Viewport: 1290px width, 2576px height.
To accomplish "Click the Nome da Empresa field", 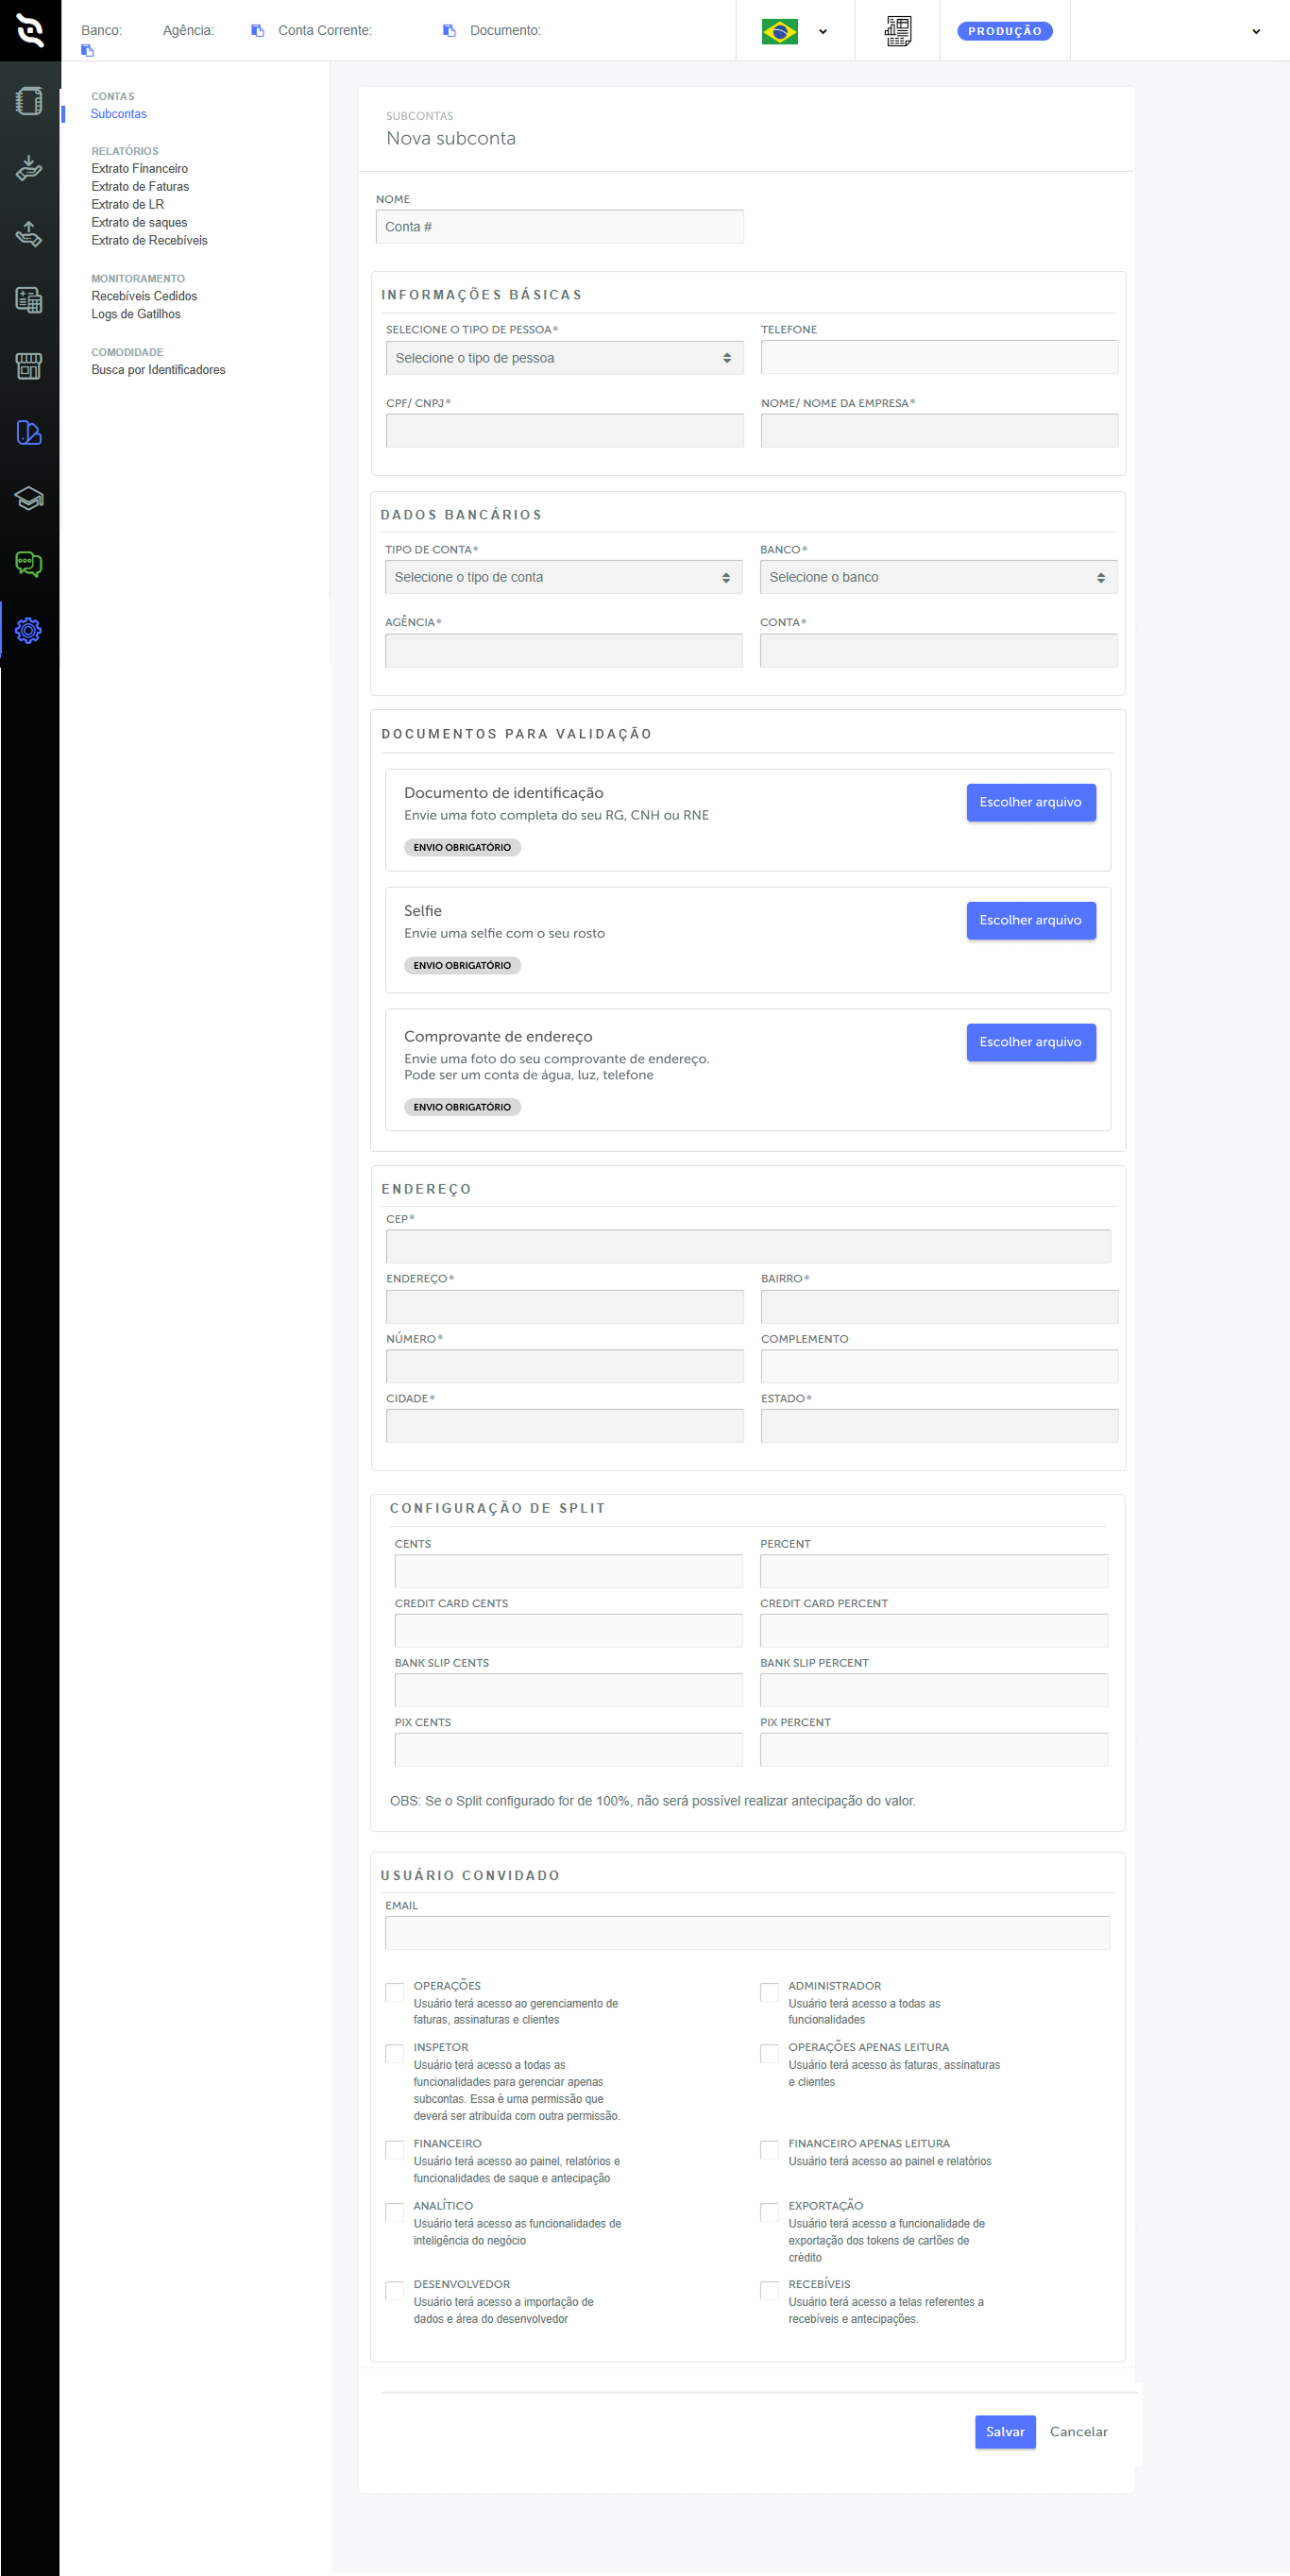I will tap(939, 431).
